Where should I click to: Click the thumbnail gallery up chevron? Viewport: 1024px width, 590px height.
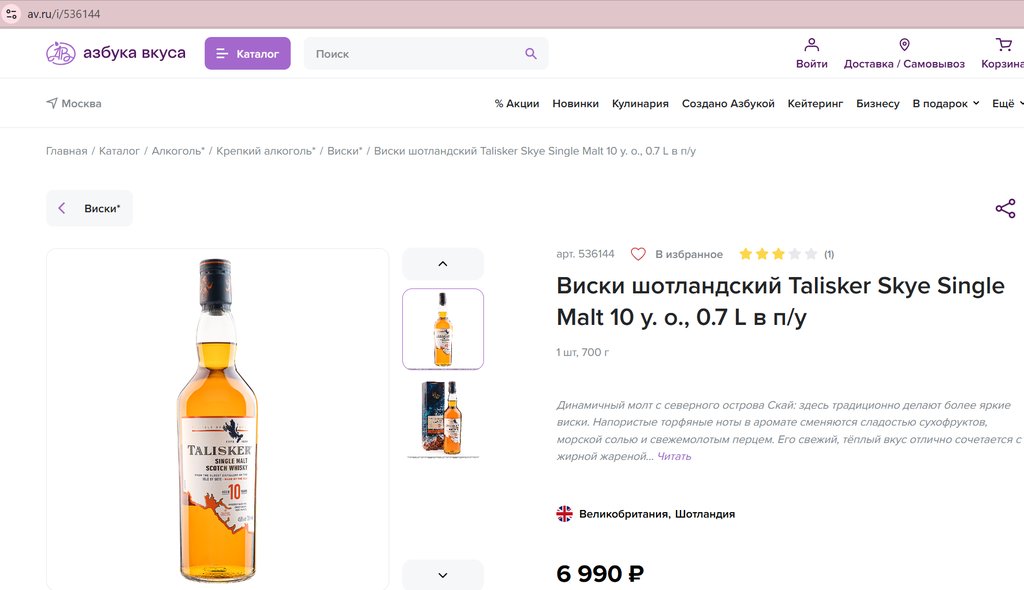443,264
